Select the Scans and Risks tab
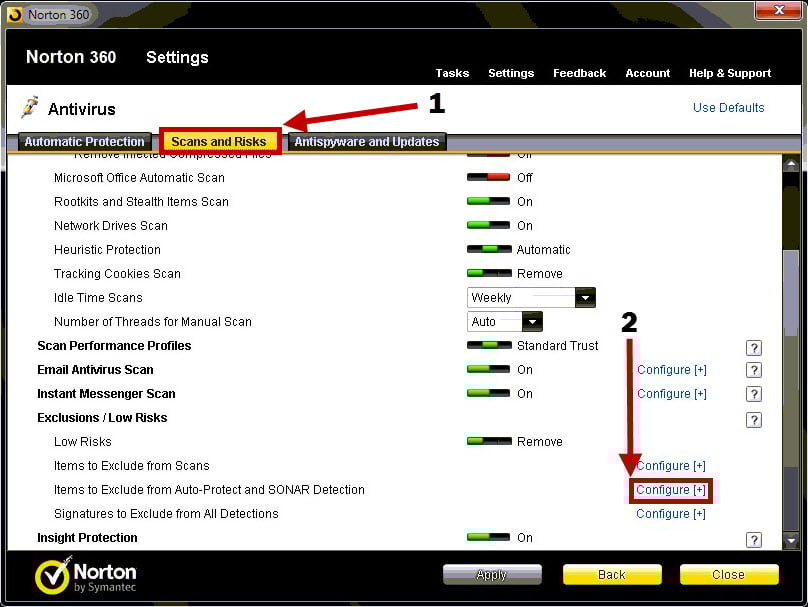 coord(218,141)
